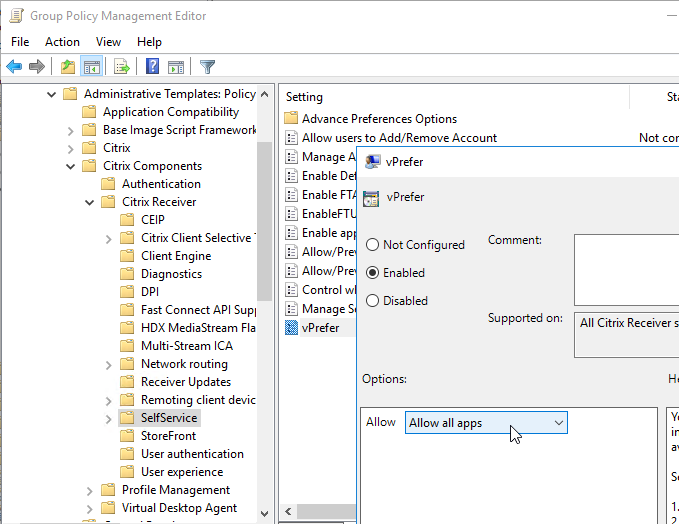The image size is (679, 524).
Task: Click the Up one level folder icon
Action: coord(68,67)
